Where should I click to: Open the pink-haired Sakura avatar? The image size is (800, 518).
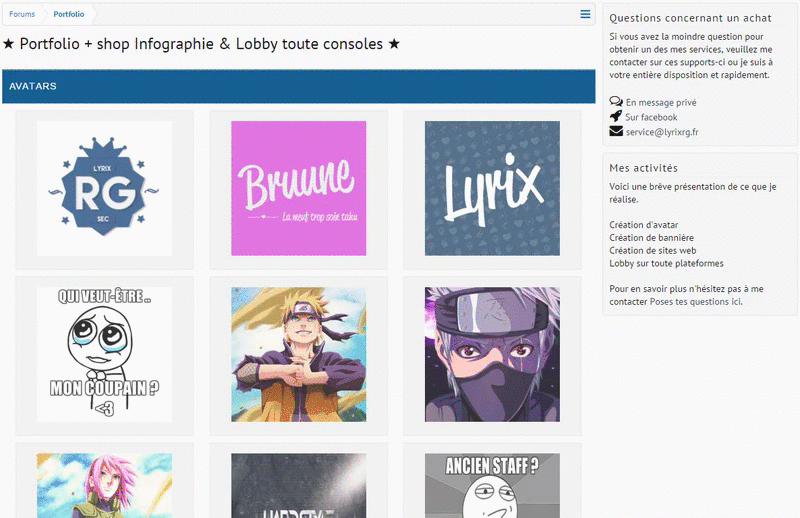tap(104, 485)
